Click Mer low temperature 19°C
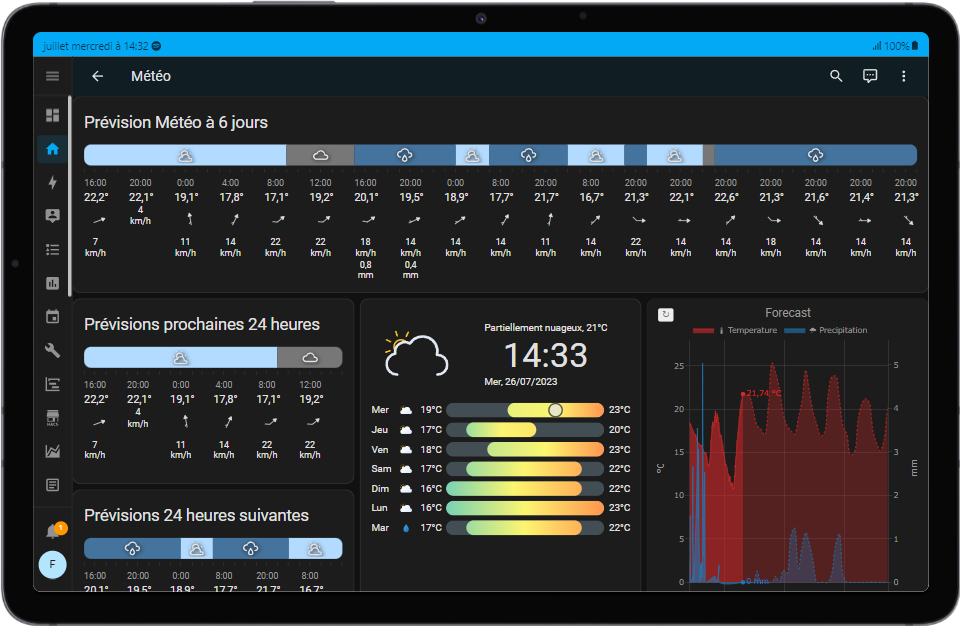The height and width of the screenshot is (626, 960). click(x=431, y=410)
